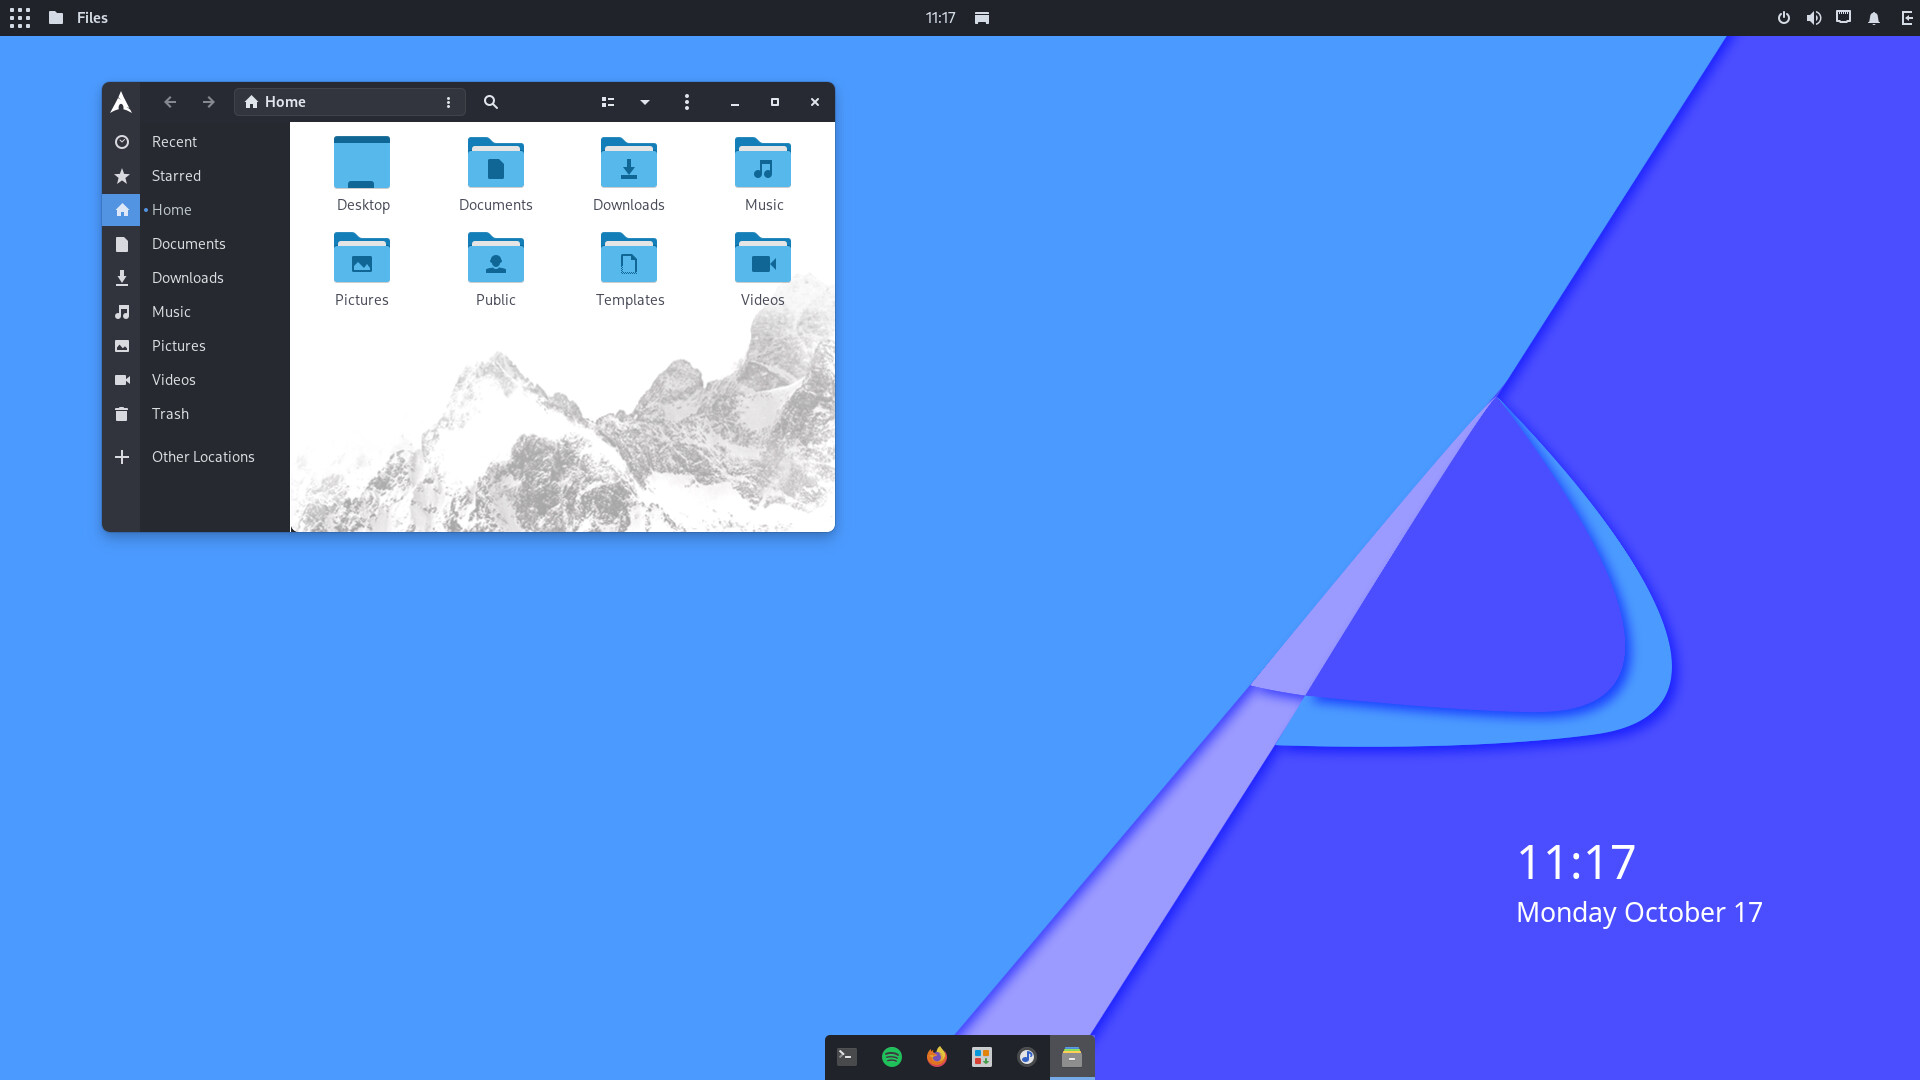Click the search magnifier in Files toolbar

click(x=491, y=102)
